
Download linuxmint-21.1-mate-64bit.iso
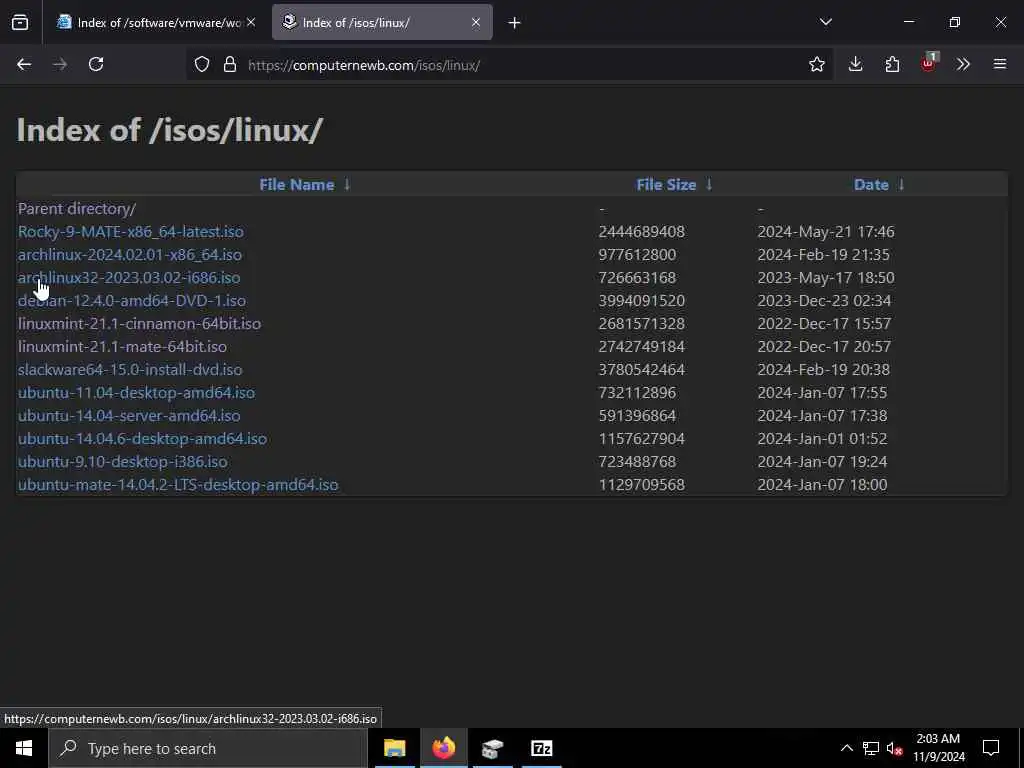[x=122, y=347]
